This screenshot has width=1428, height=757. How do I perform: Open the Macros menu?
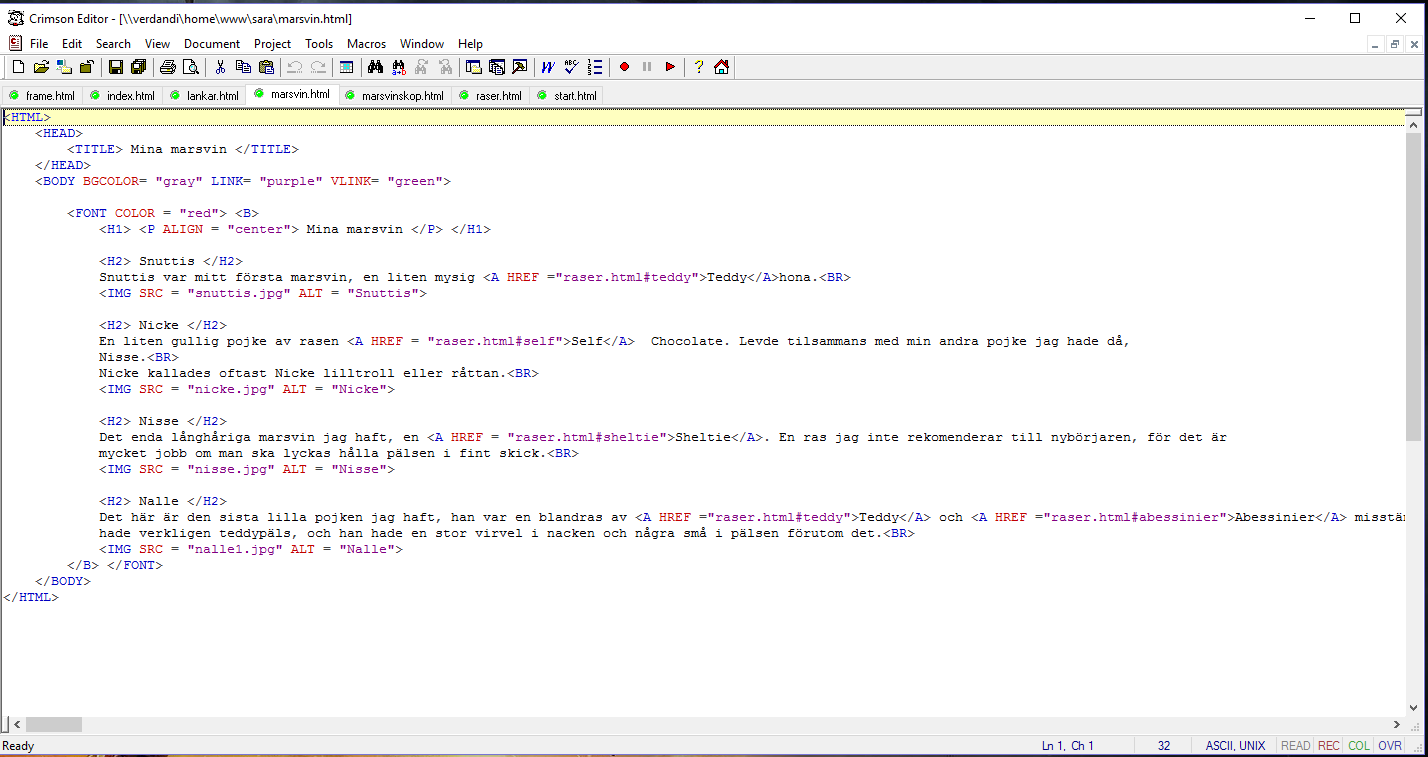(x=366, y=44)
